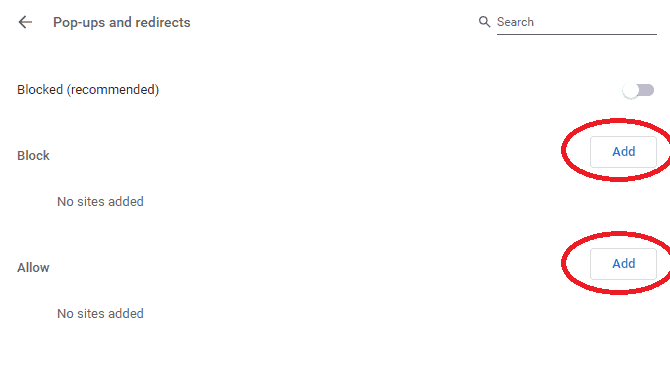Go back using the left arrow icon
The height and width of the screenshot is (370, 670).
point(25,22)
